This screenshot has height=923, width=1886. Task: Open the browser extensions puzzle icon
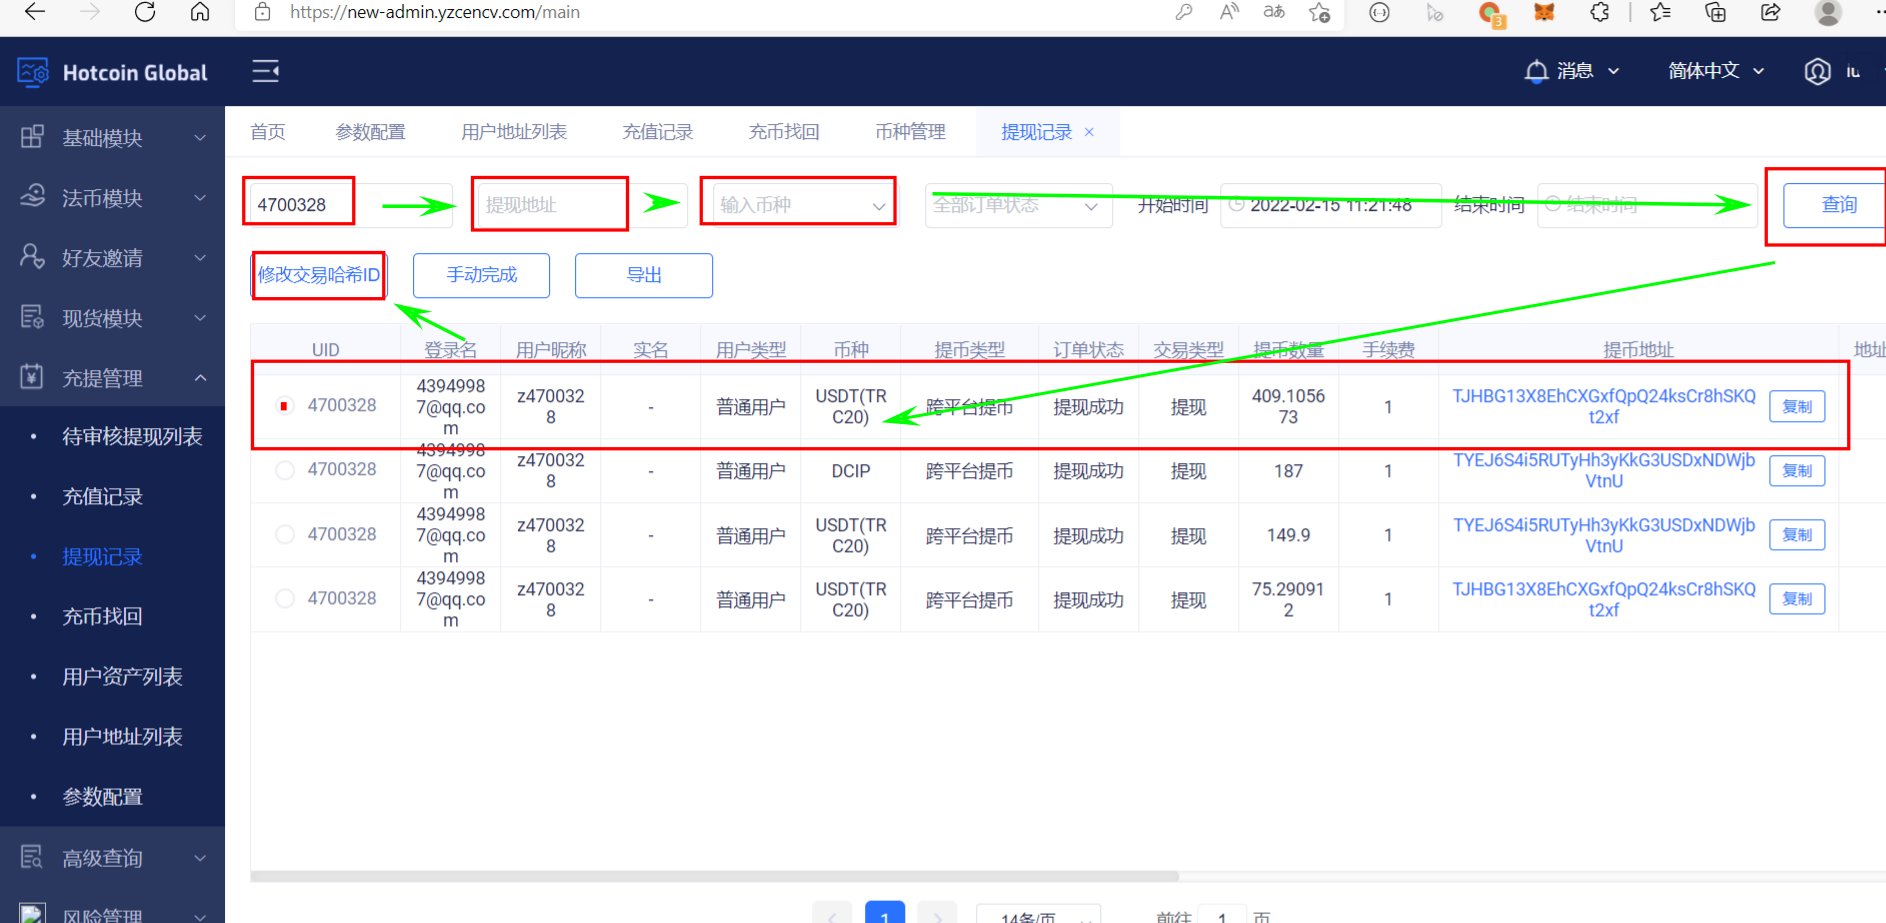[1599, 12]
